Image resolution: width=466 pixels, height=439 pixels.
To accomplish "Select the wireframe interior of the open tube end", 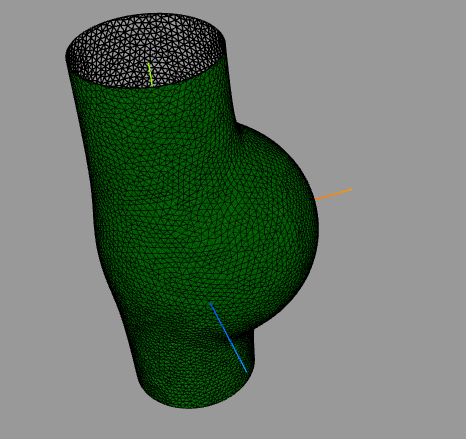I will [147, 50].
